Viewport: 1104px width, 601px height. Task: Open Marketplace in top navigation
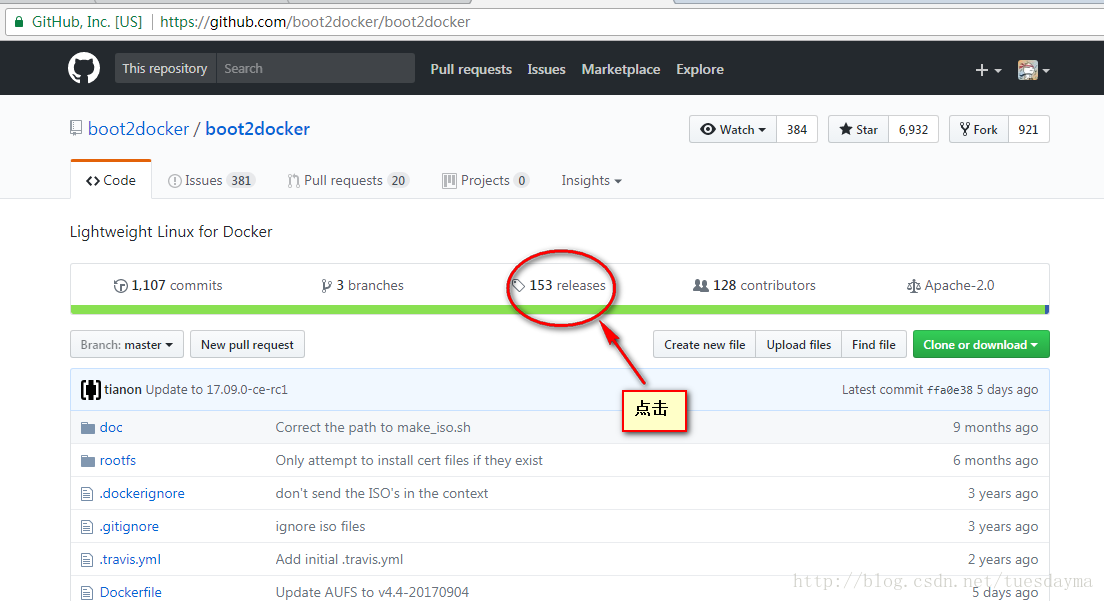(x=621, y=69)
